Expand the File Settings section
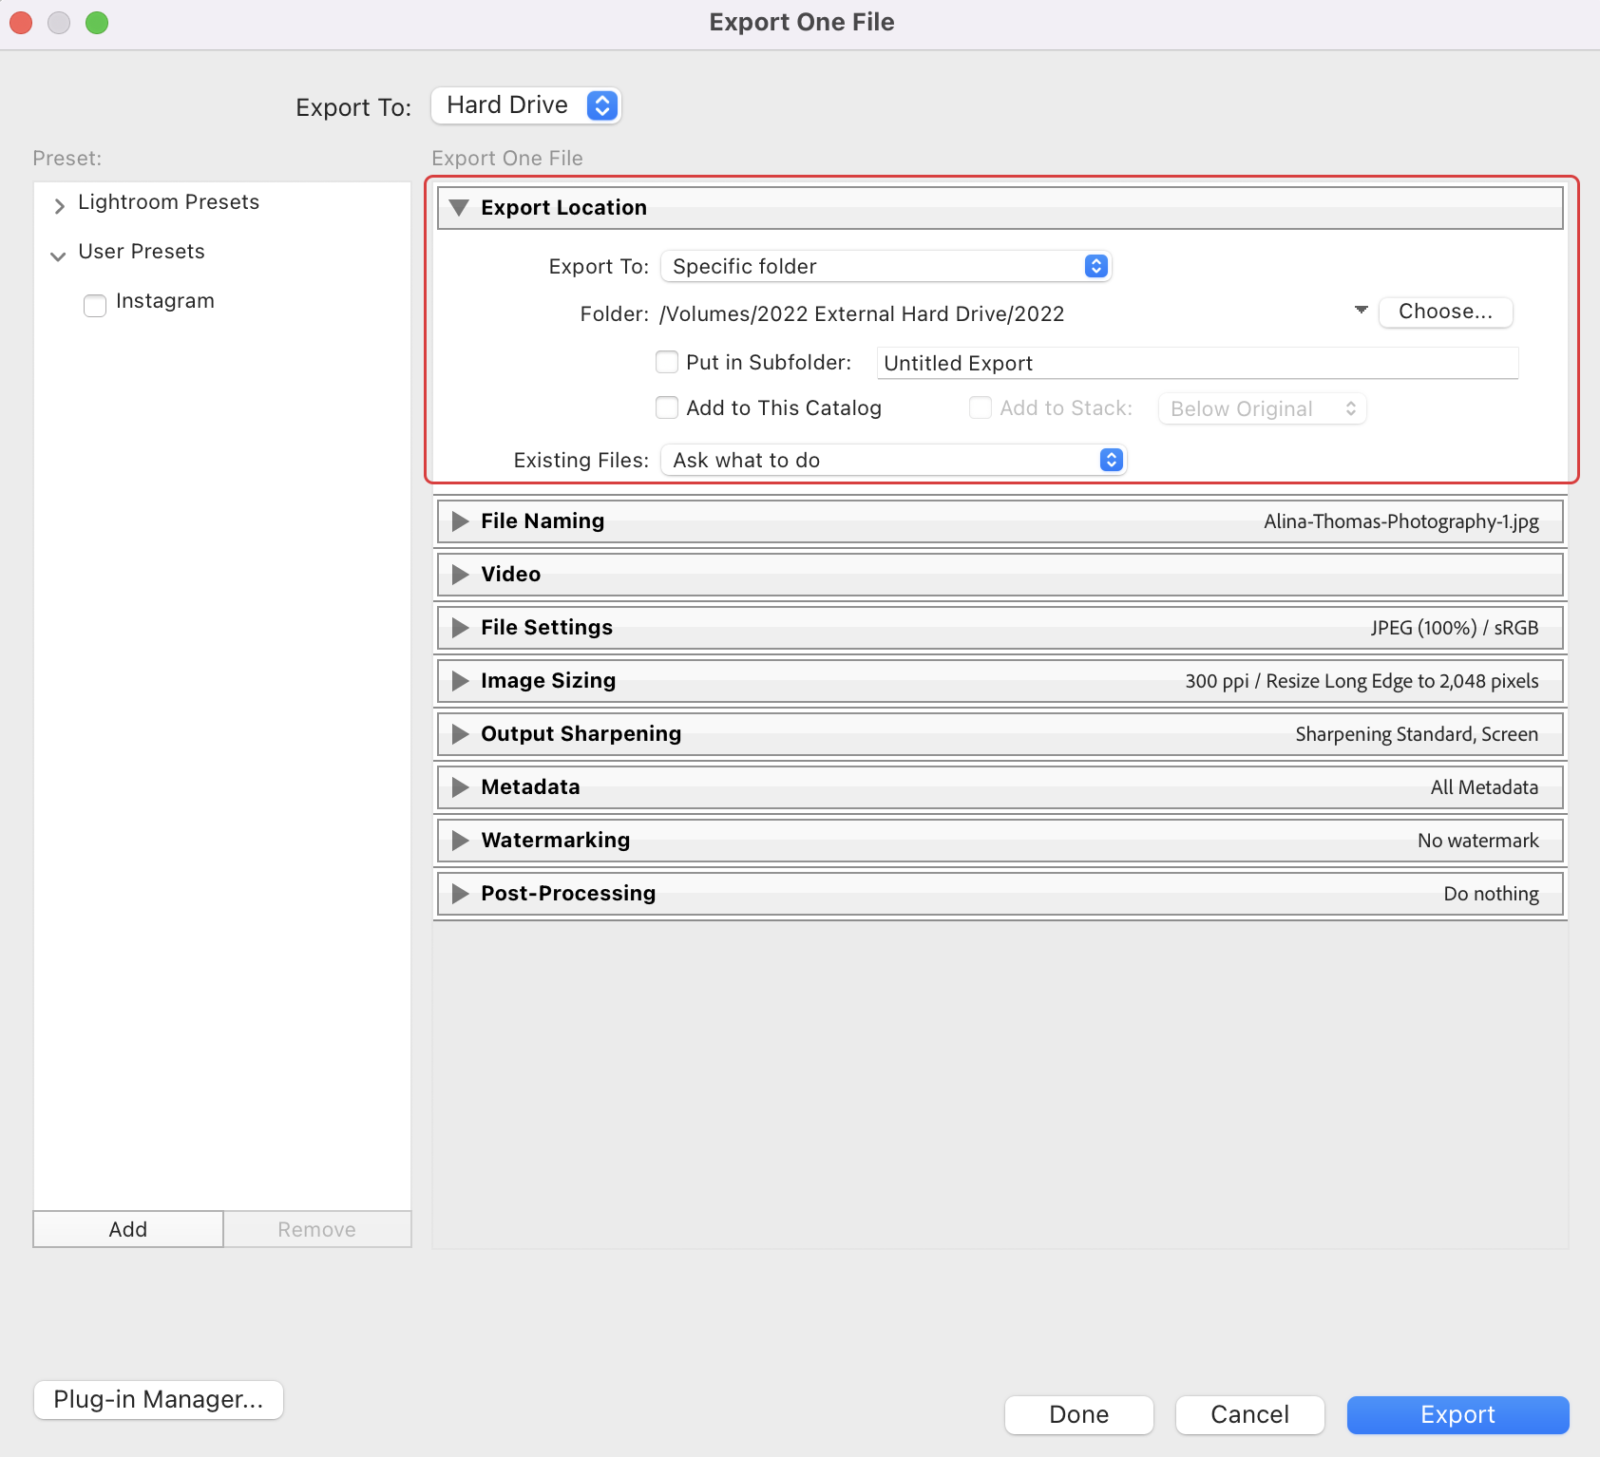1600x1457 pixels. pyautogui.click(x=460, y=627)
